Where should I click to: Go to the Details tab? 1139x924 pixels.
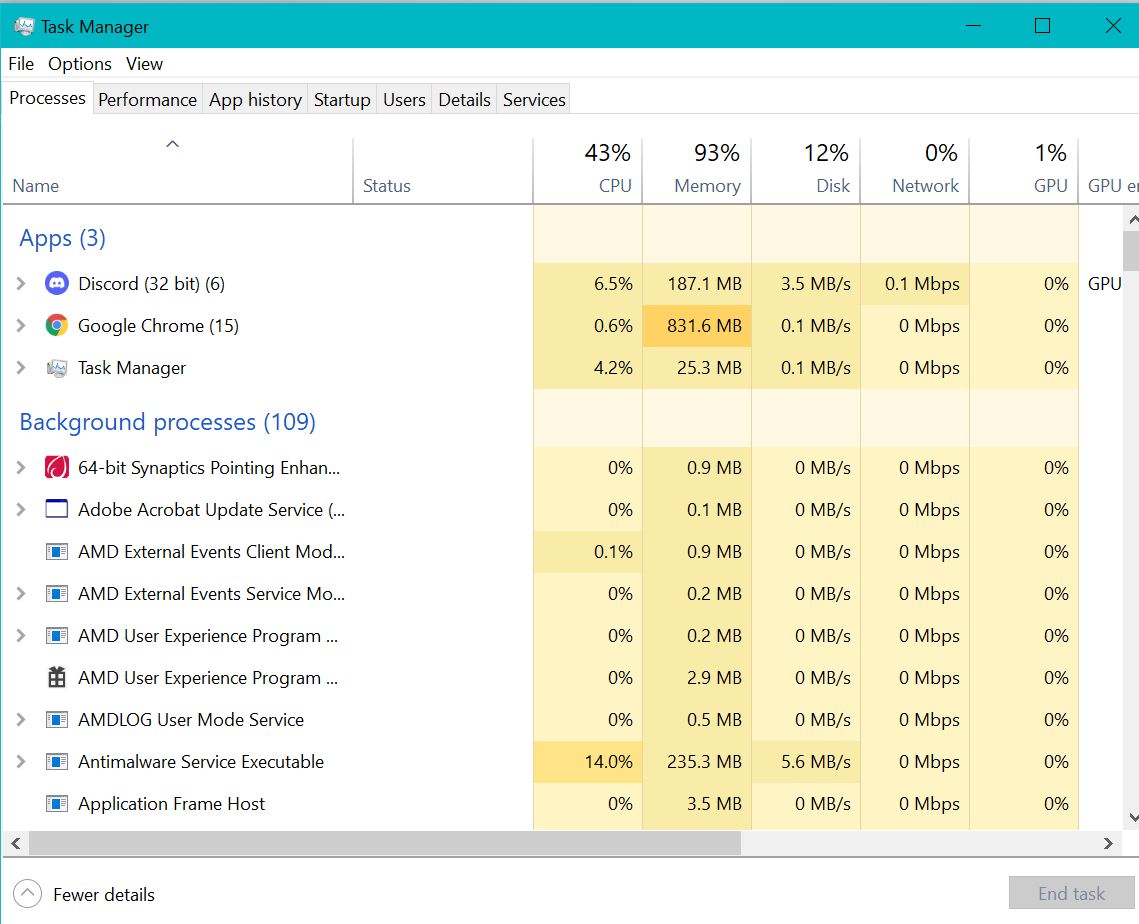[464, 100]
